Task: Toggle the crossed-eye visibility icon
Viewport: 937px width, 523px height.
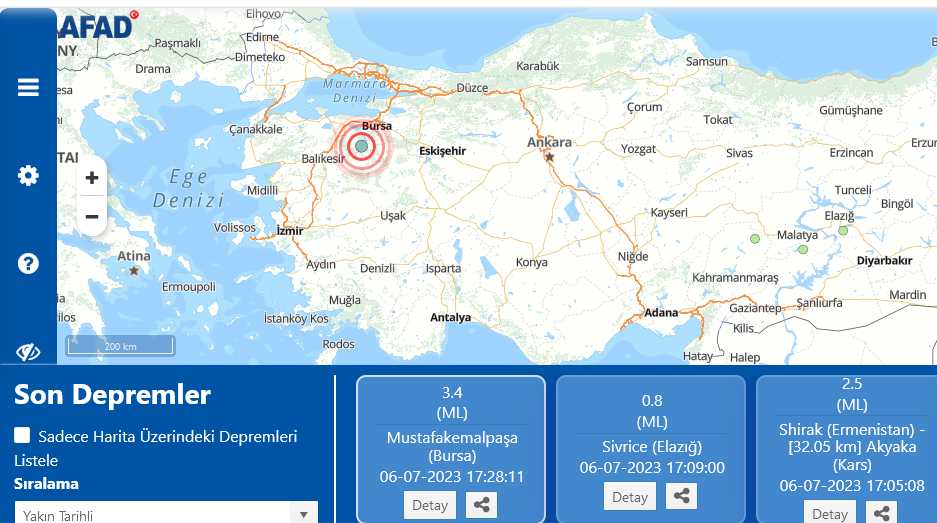Action: tap(28, 352)
